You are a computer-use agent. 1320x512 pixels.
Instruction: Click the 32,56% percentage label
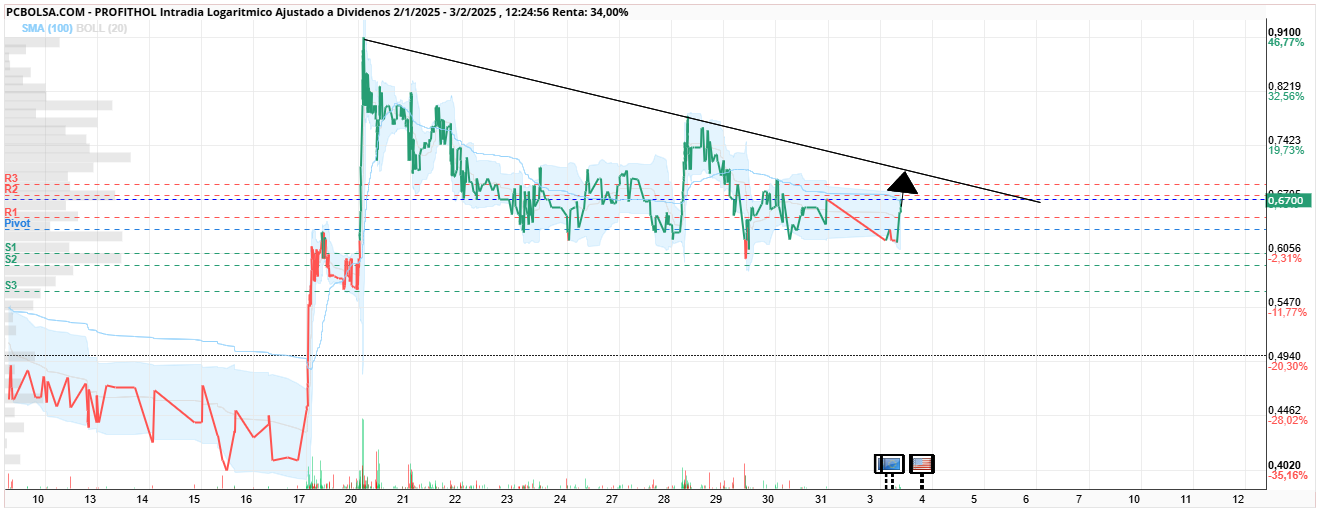click(x=1286, y=97)
